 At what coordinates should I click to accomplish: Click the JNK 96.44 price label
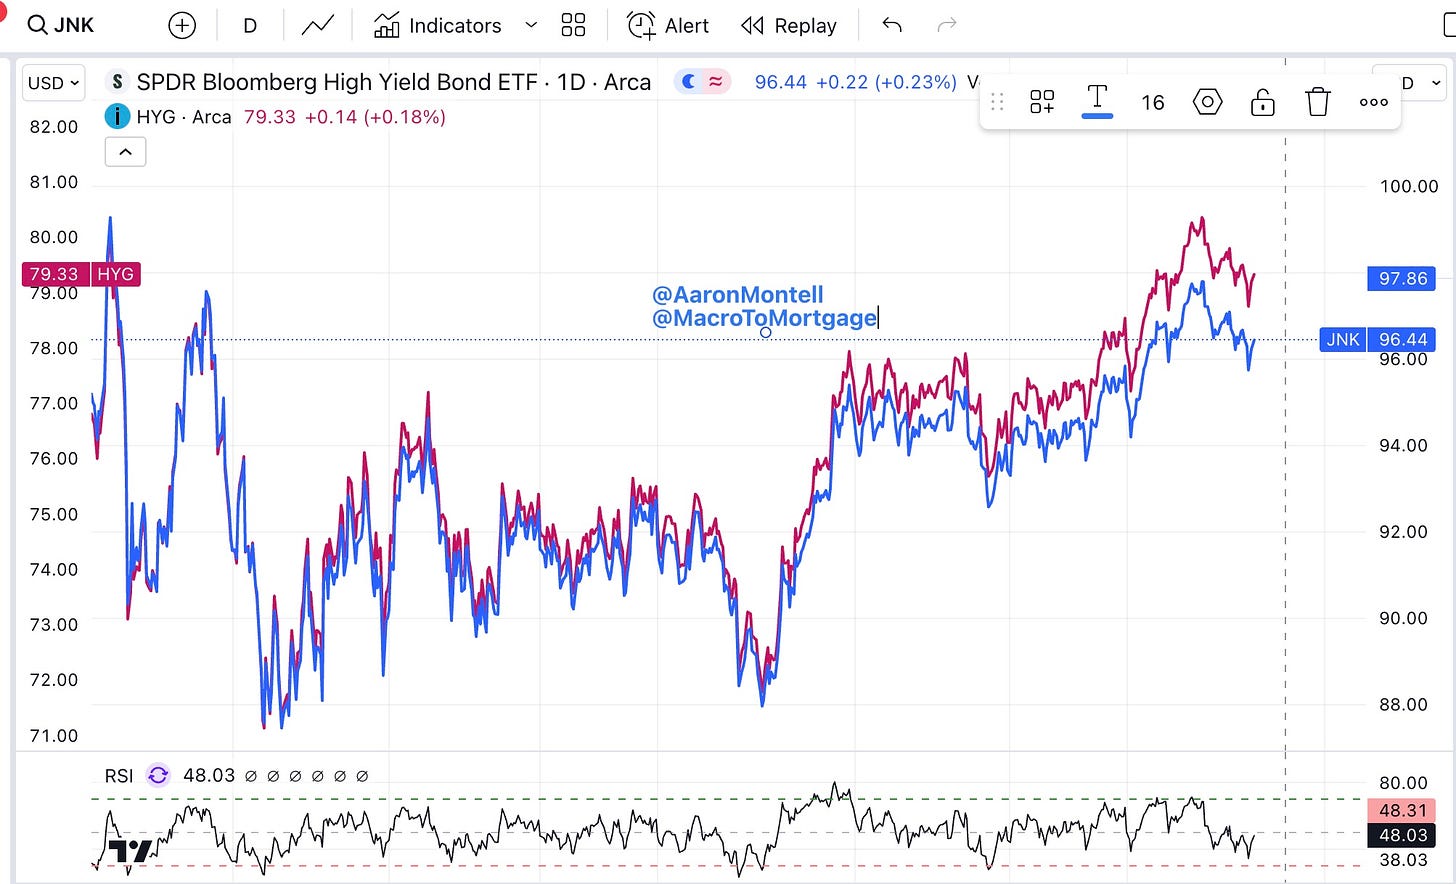point(1377,340)
